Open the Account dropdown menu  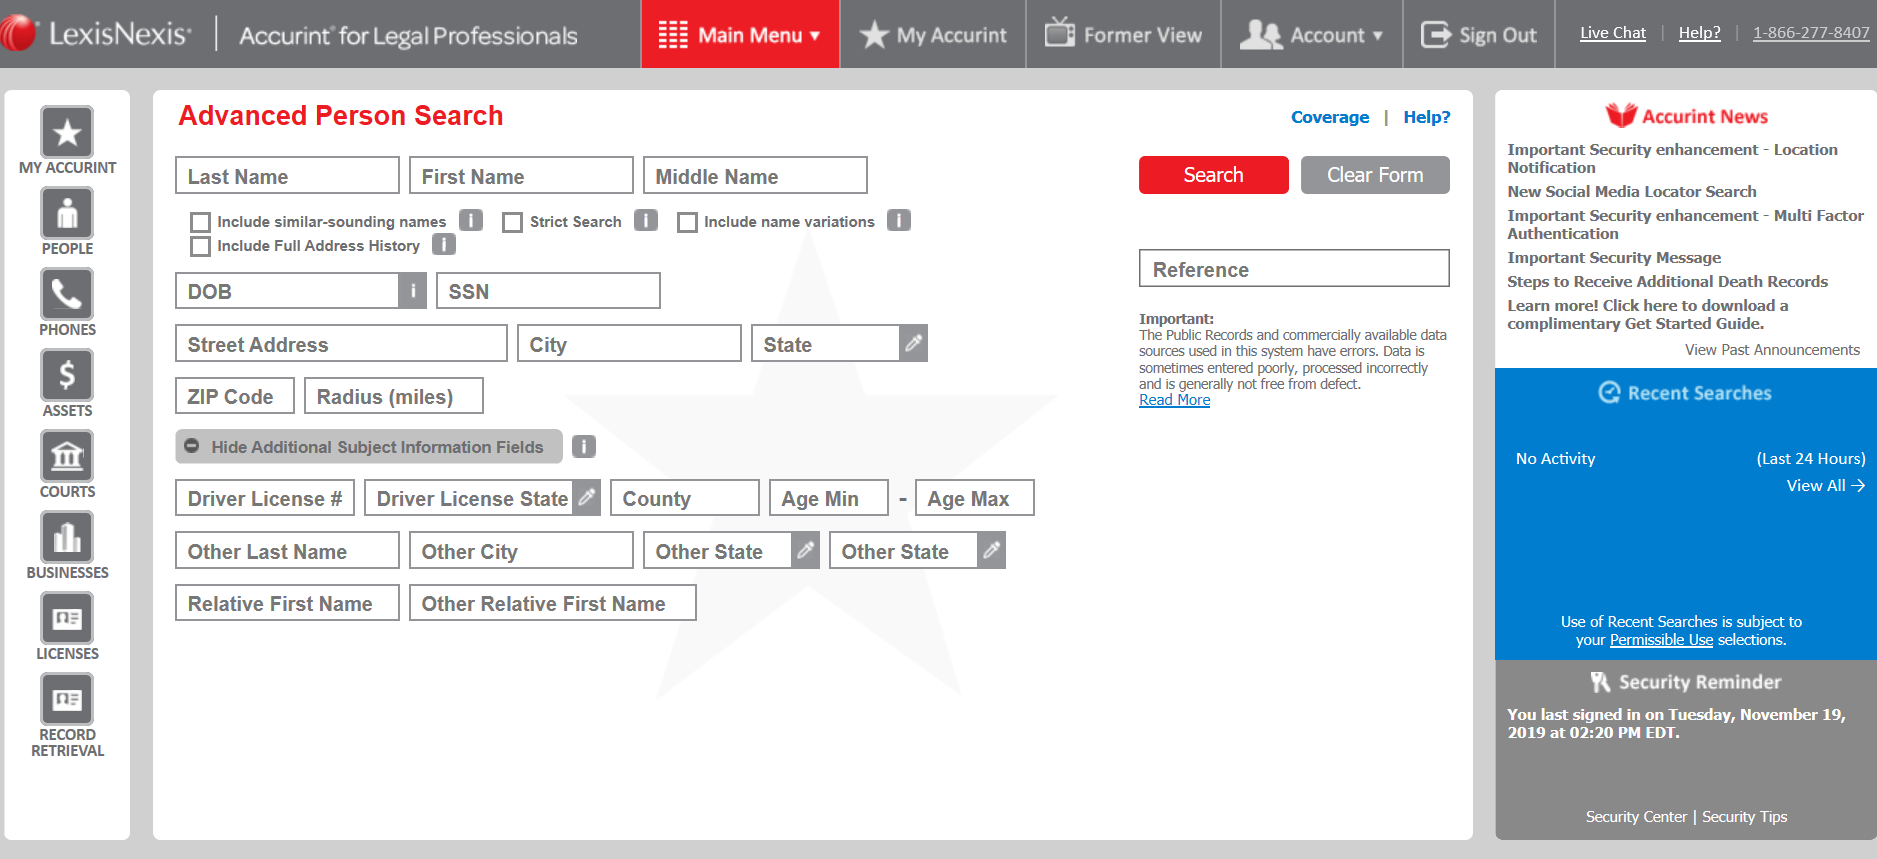tap(1311, 35)
